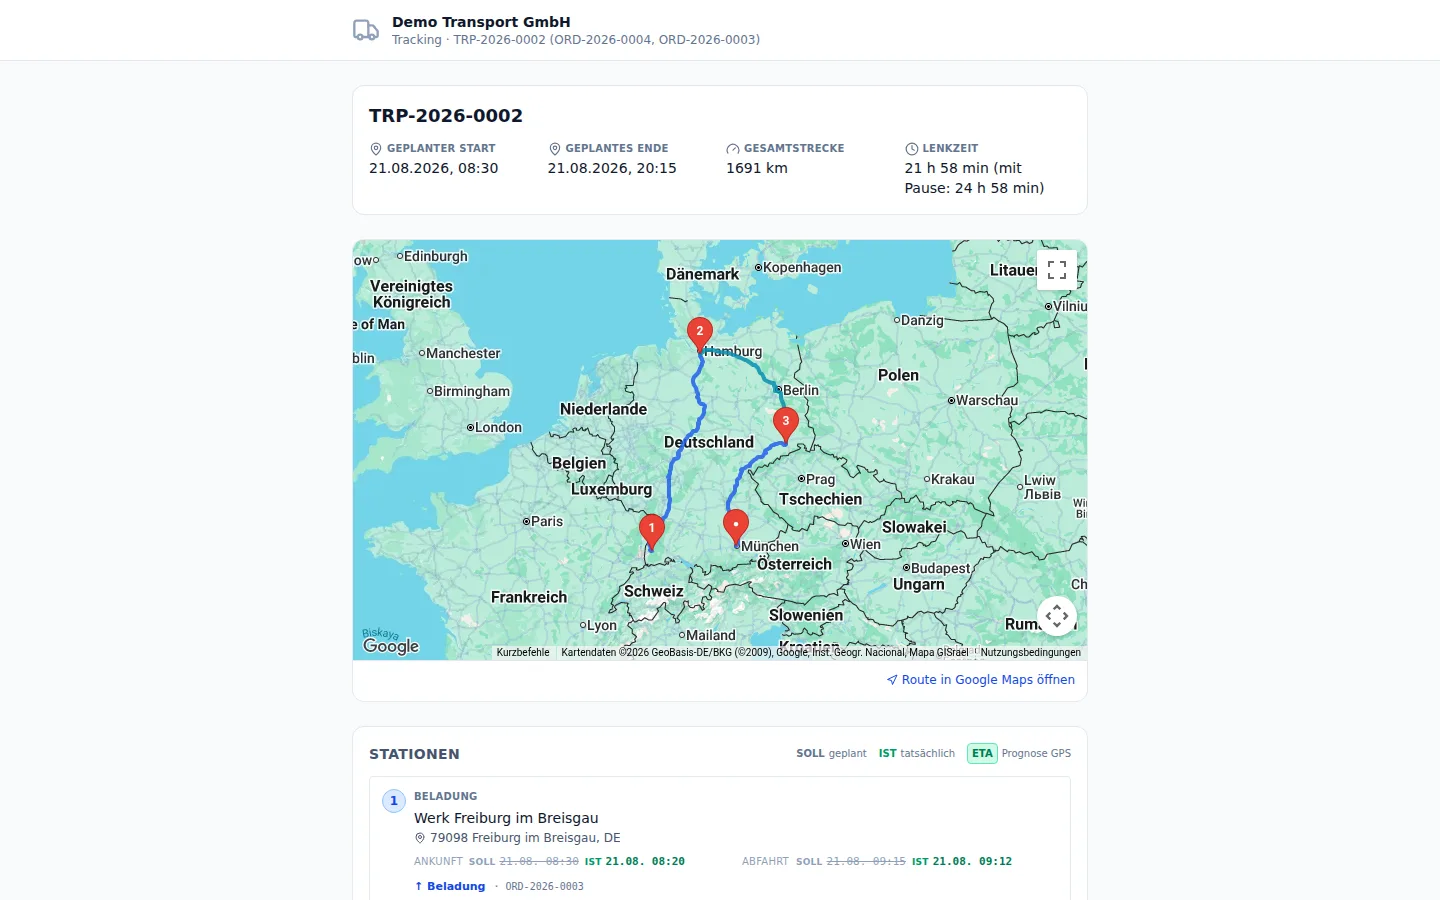Click the pin icon beside Geplantes Ende

pos(555,149)
